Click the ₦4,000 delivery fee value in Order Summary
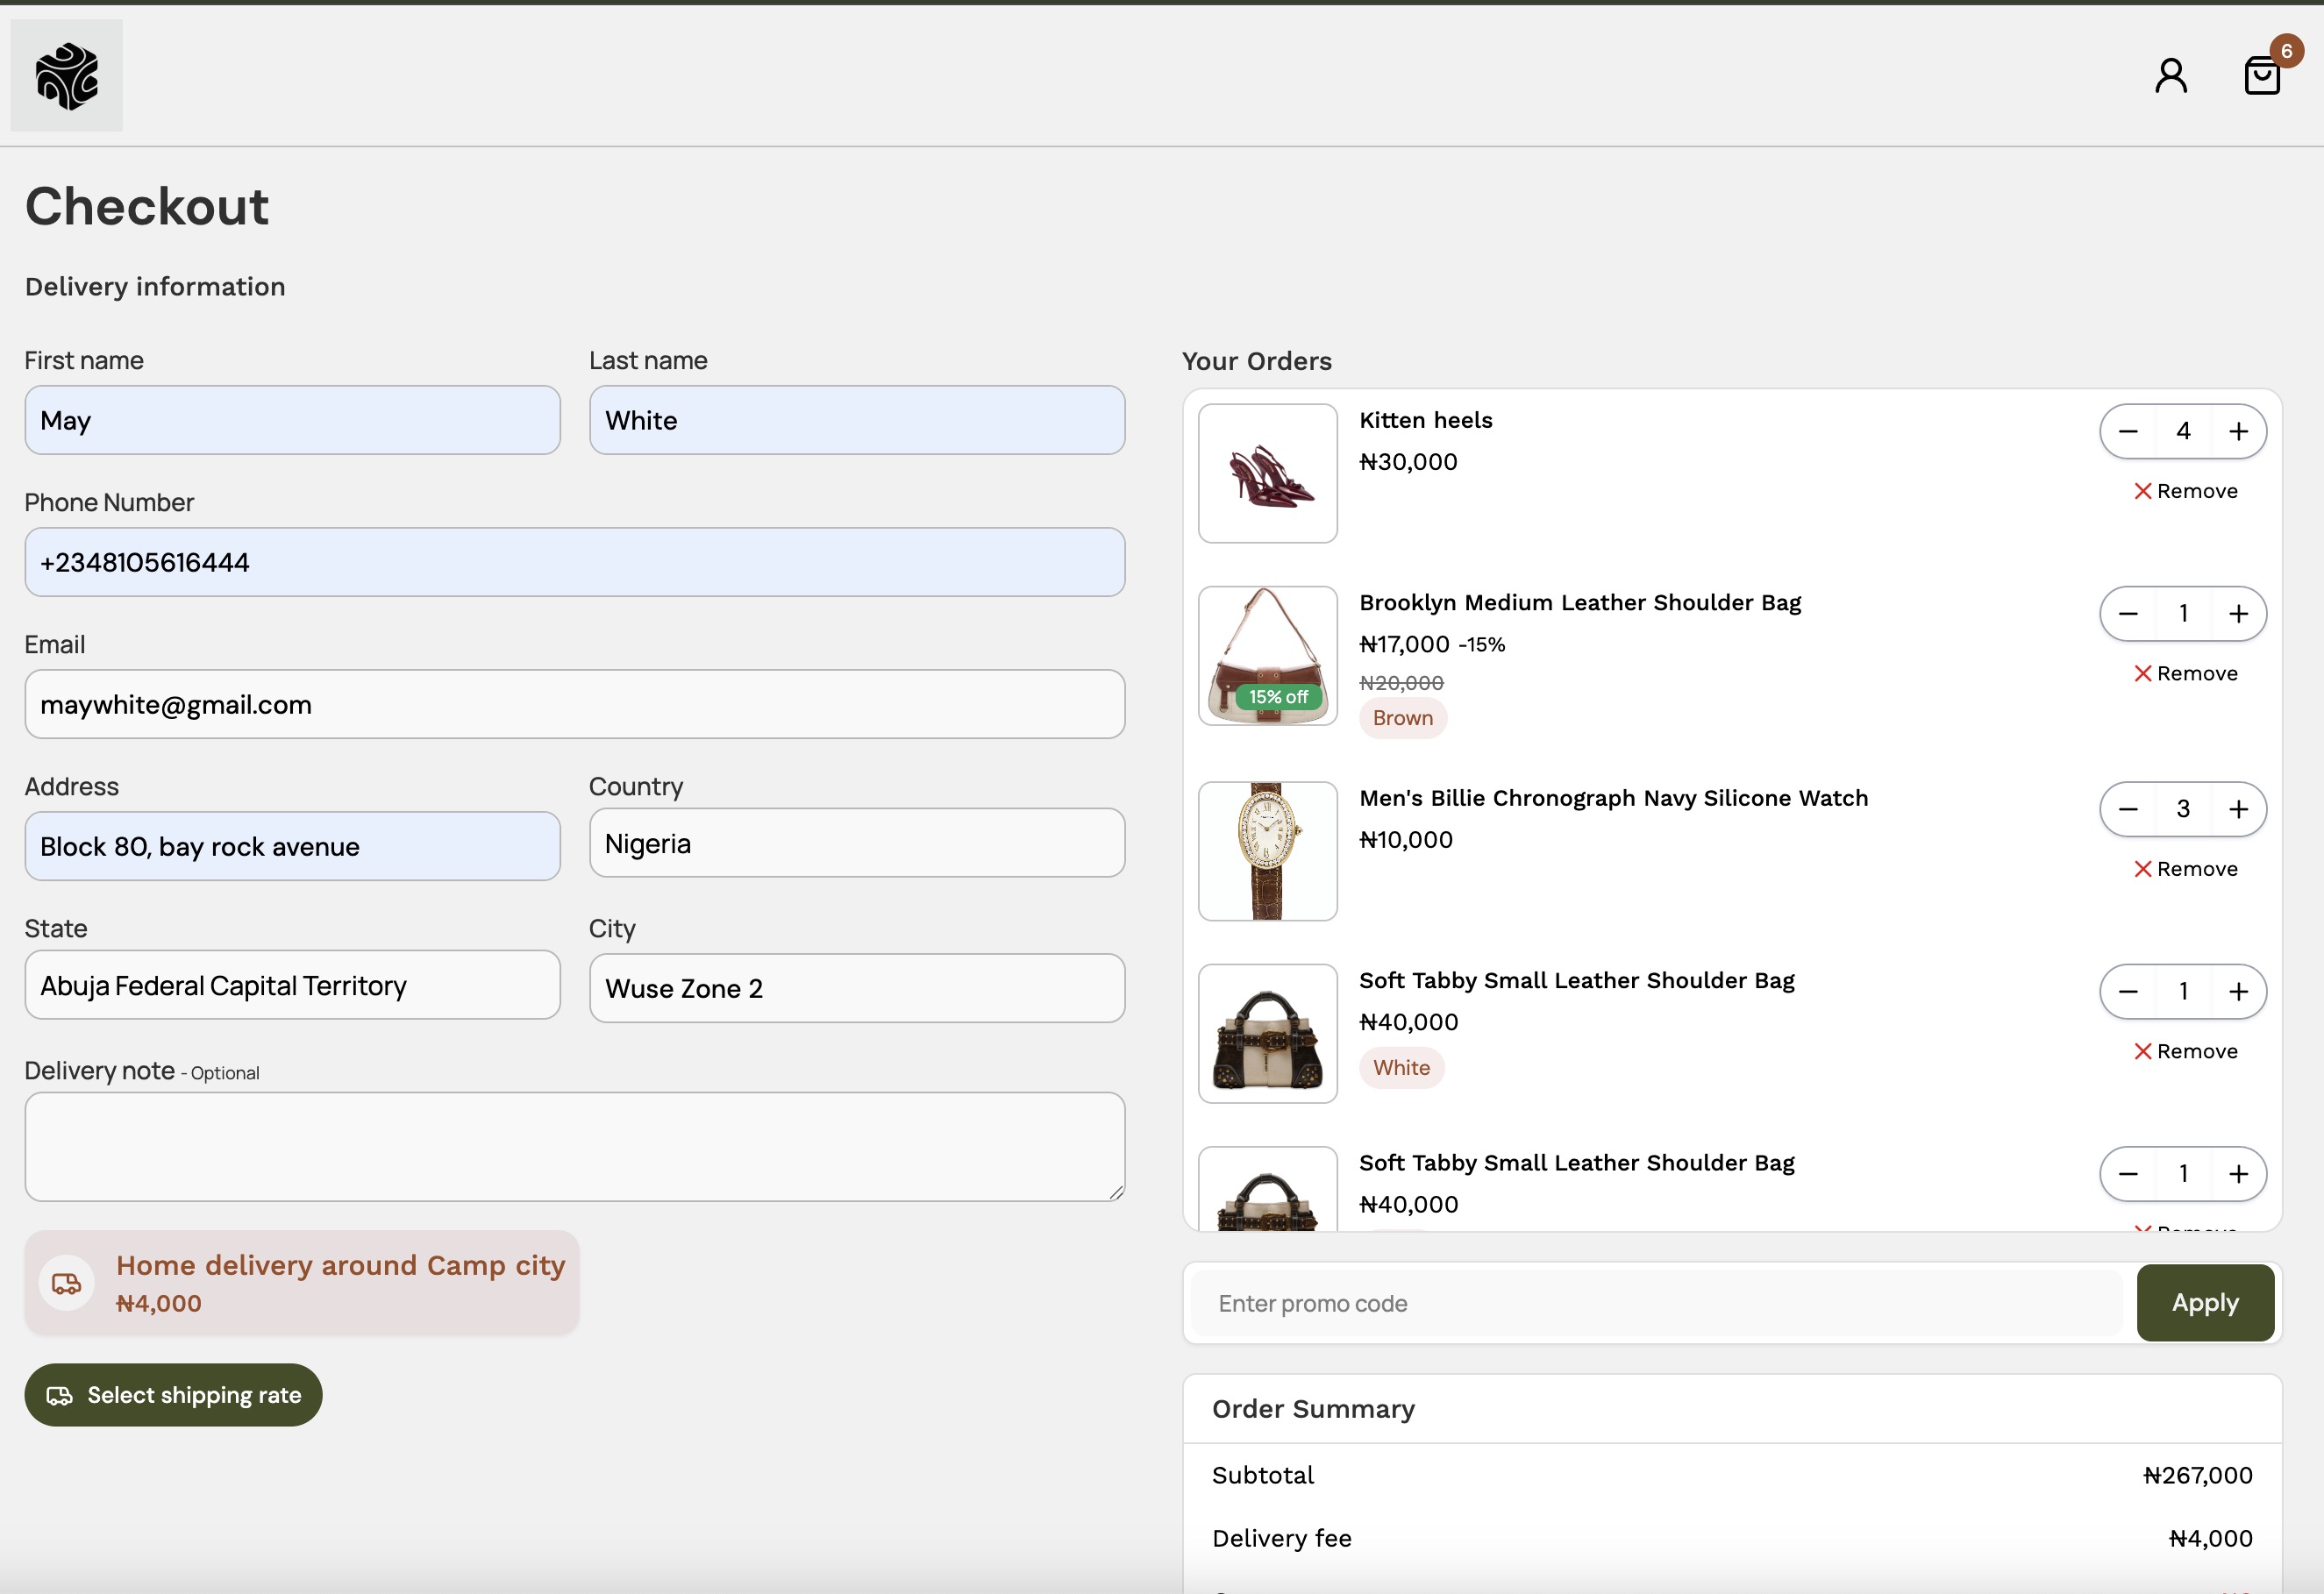2324x1594 pixels. 2210,1538
